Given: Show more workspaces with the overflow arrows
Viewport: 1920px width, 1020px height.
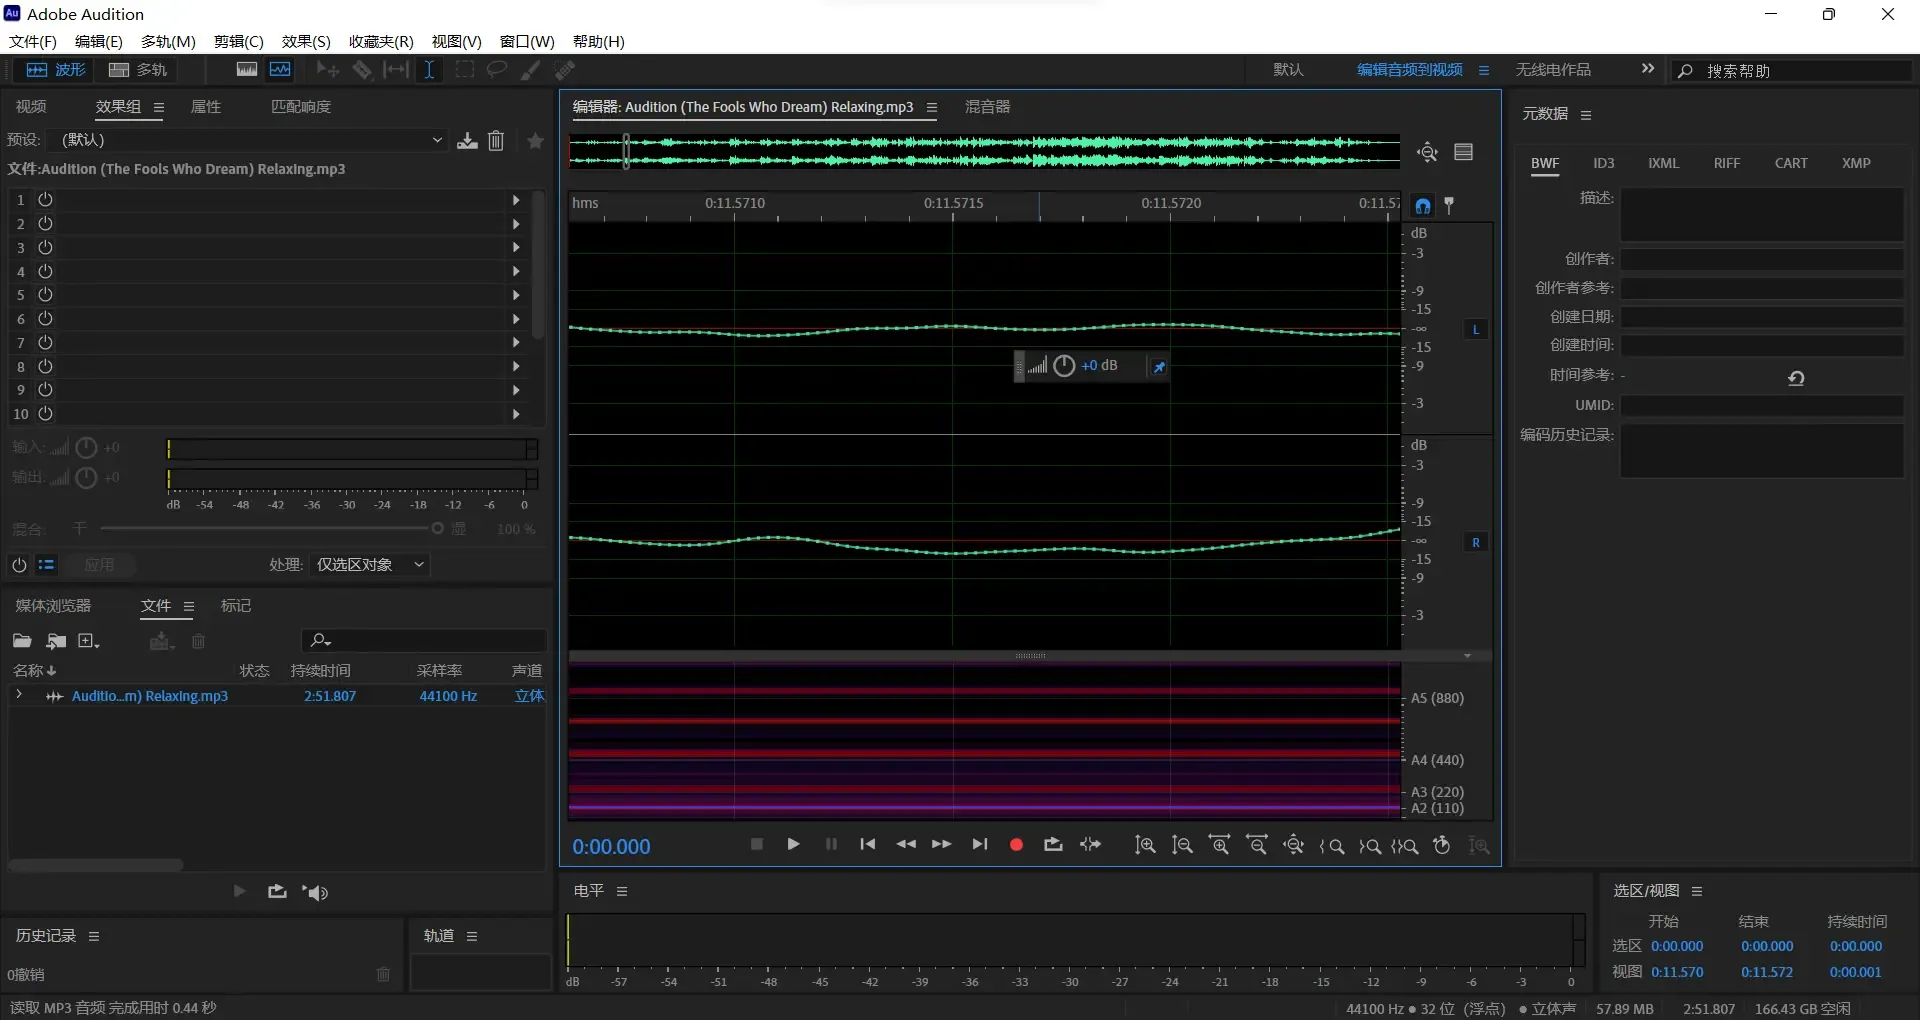Looking at the screenshot, I should 1648,69.
